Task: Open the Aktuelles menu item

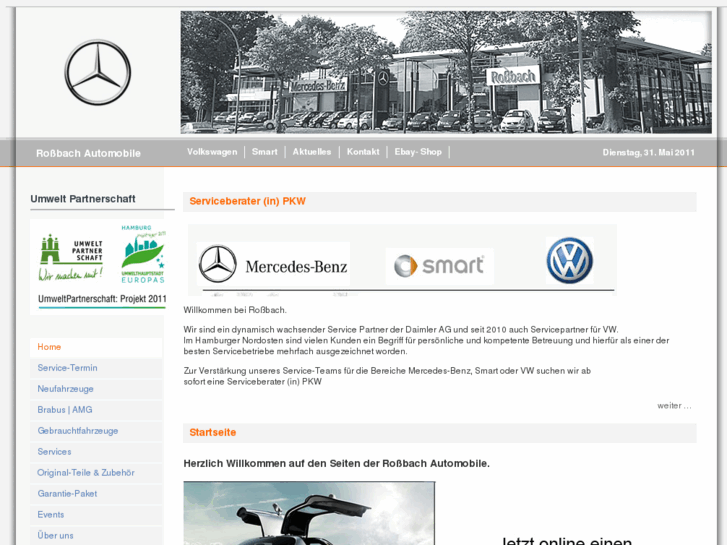Action: click(x=312, y=152)
